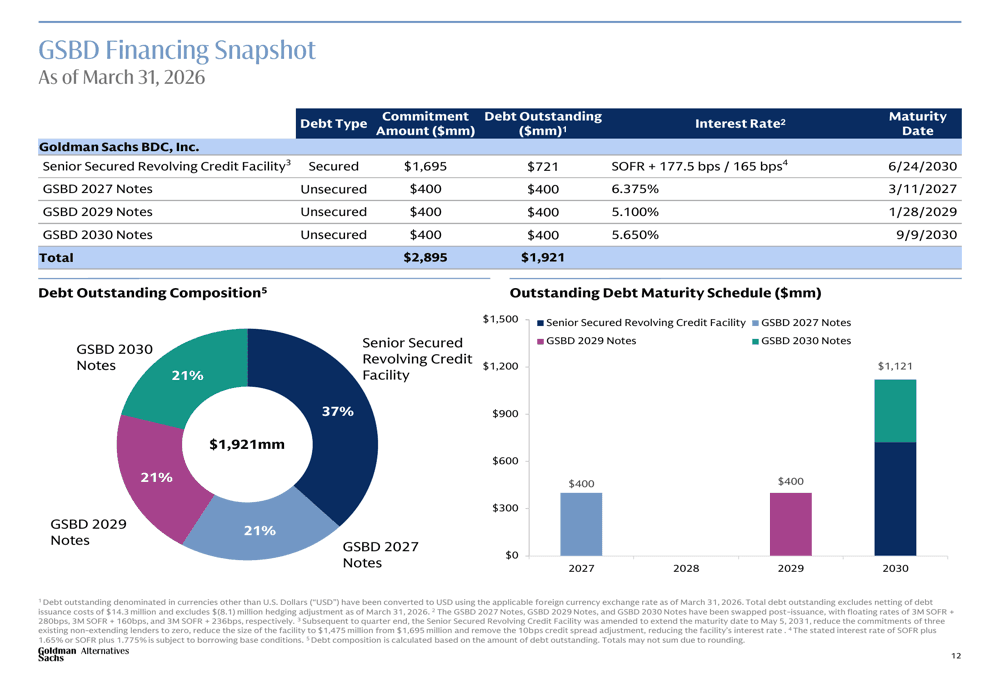Click the purple 2029 bar in the chart
This screenshot has width=1000, height=685.
click(x=790, y=524)
